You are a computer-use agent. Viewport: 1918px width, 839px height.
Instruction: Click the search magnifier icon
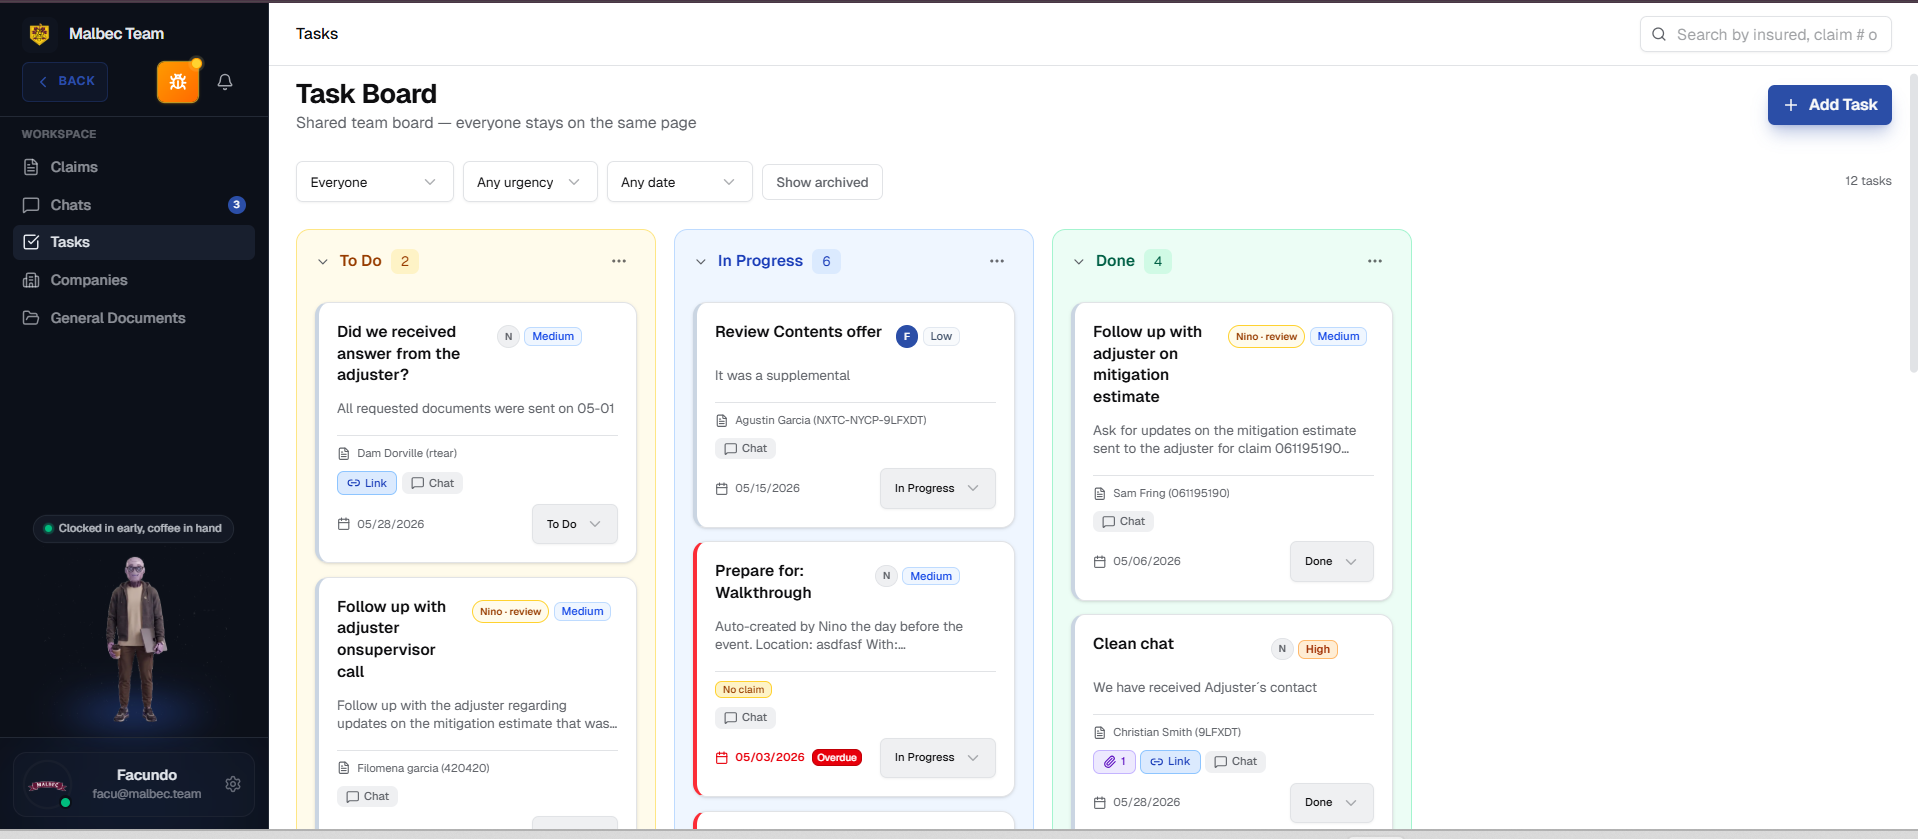point(1659,34)
